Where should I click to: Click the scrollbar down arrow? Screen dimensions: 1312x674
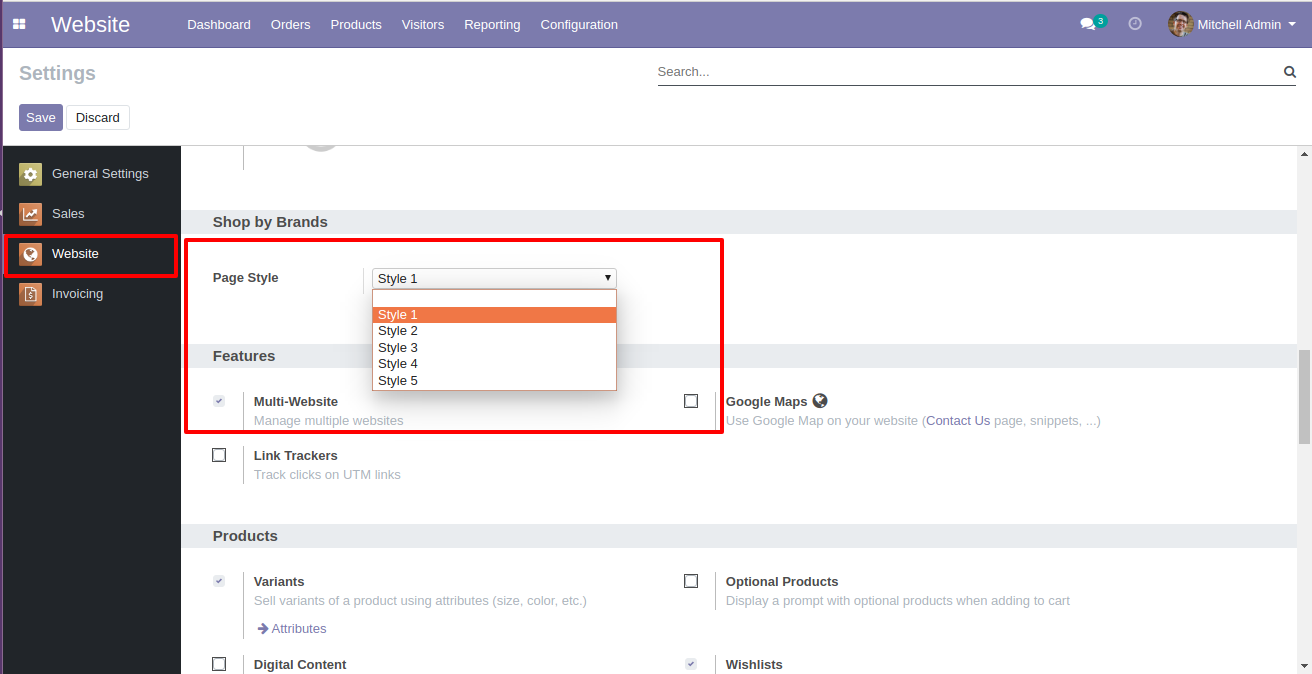[1304, 665]
